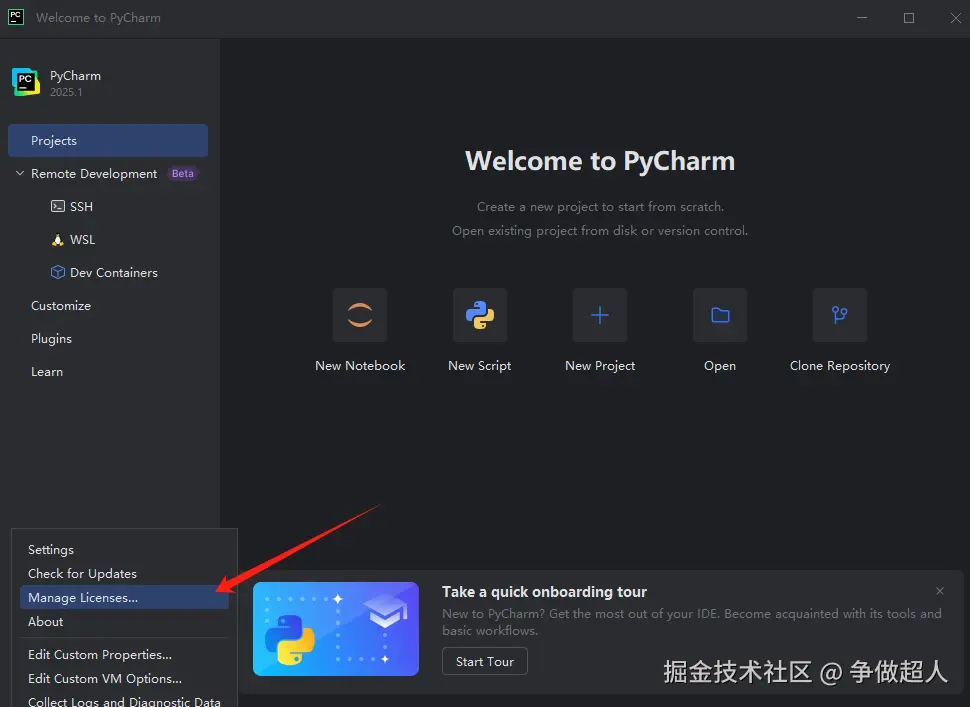Click the PyCharm title bar icon
Viewport: 970px width, 707px height.
pyautogui.click(x=15, y=17)
